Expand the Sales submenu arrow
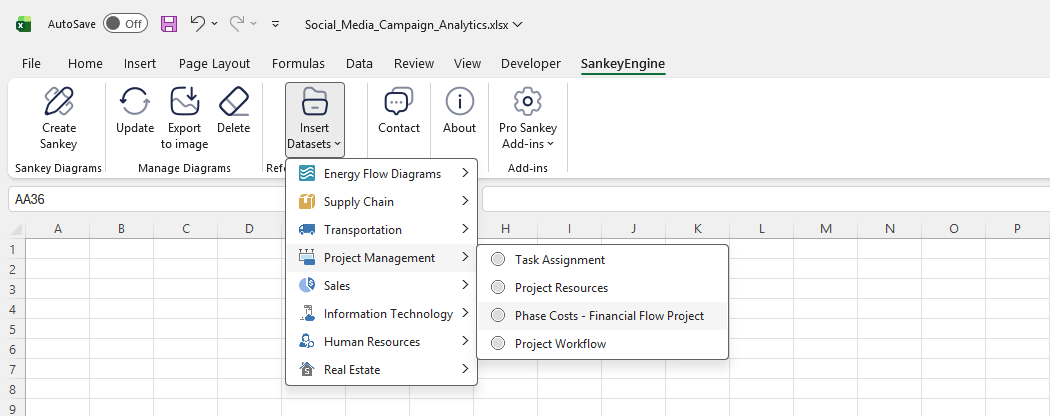Viewport: 1050px width, 416px height. tap(465, 285)
